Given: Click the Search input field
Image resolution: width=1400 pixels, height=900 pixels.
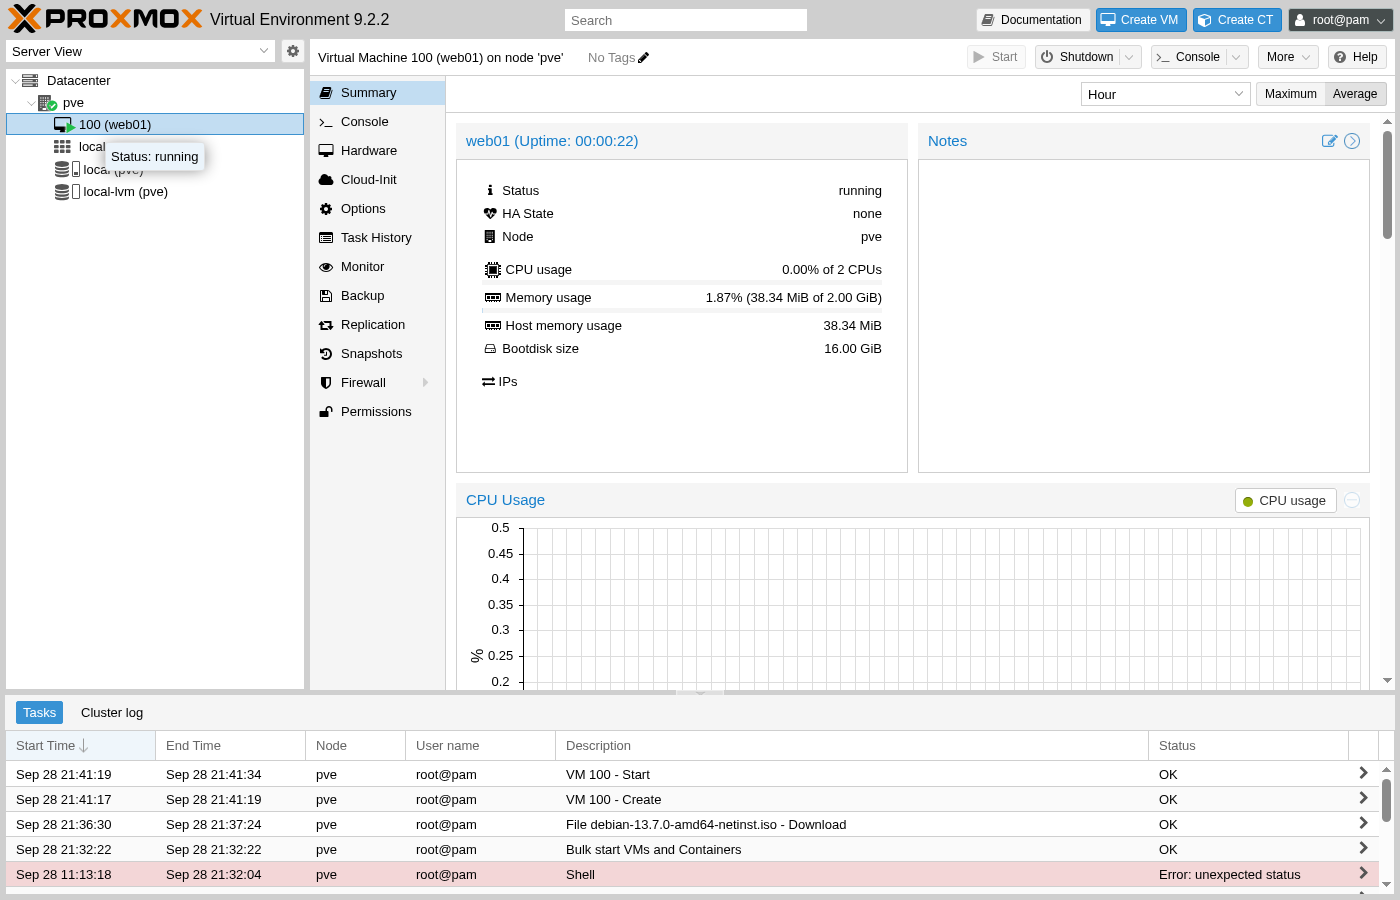Looking at the screenshot, I should (686, 20).
